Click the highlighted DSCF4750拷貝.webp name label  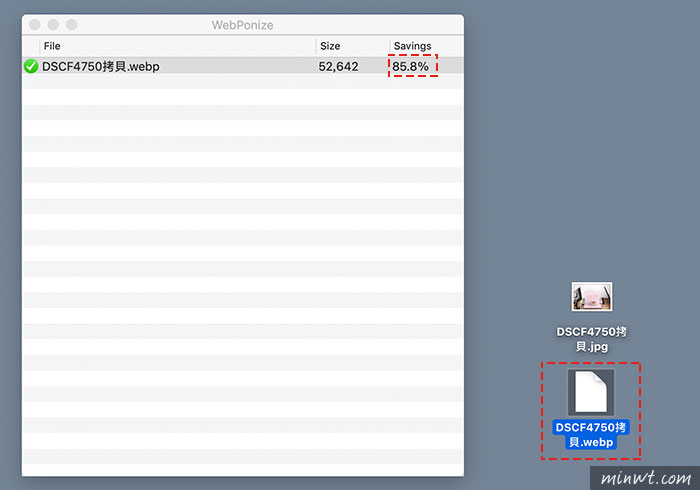591,434
